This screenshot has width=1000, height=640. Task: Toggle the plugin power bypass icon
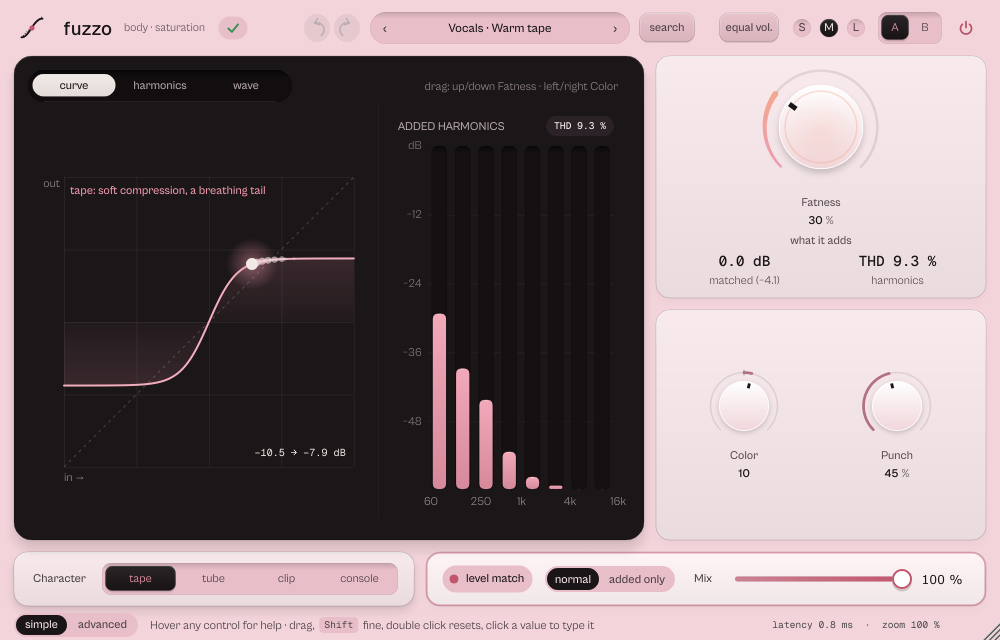[966, 28]
